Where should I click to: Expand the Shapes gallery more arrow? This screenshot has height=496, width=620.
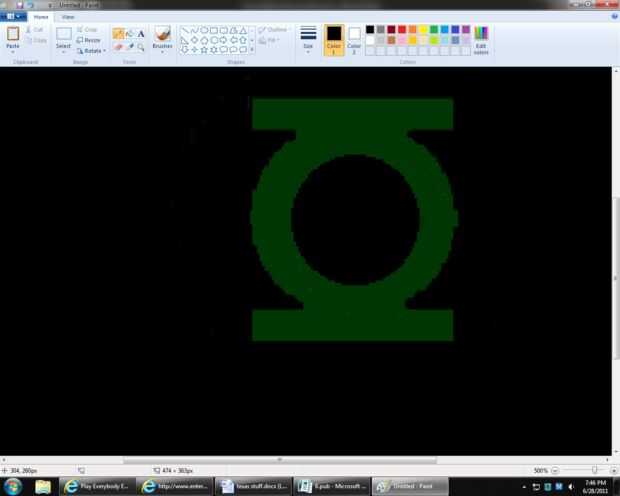252,49
